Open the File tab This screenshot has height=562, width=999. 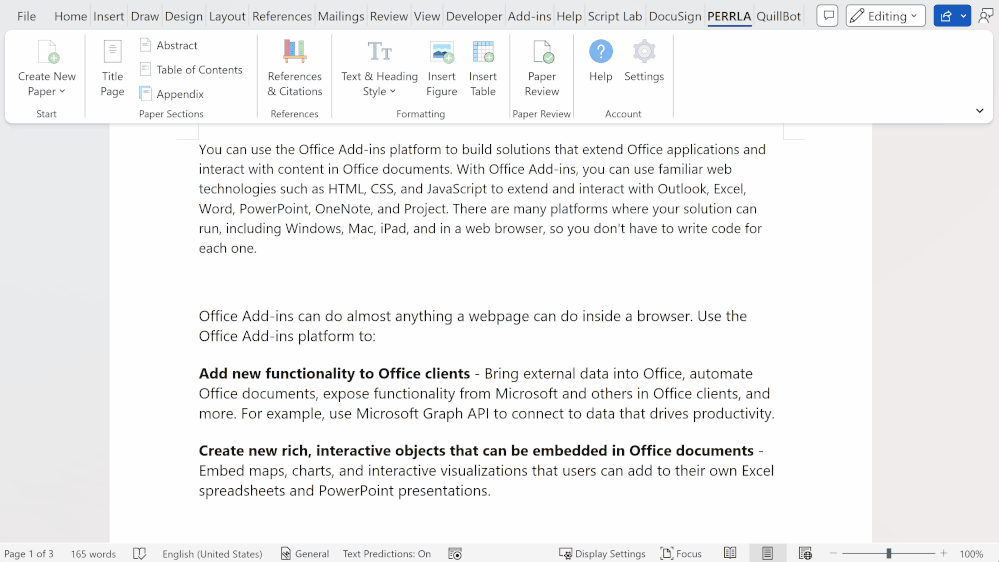(x=26, y=16)
